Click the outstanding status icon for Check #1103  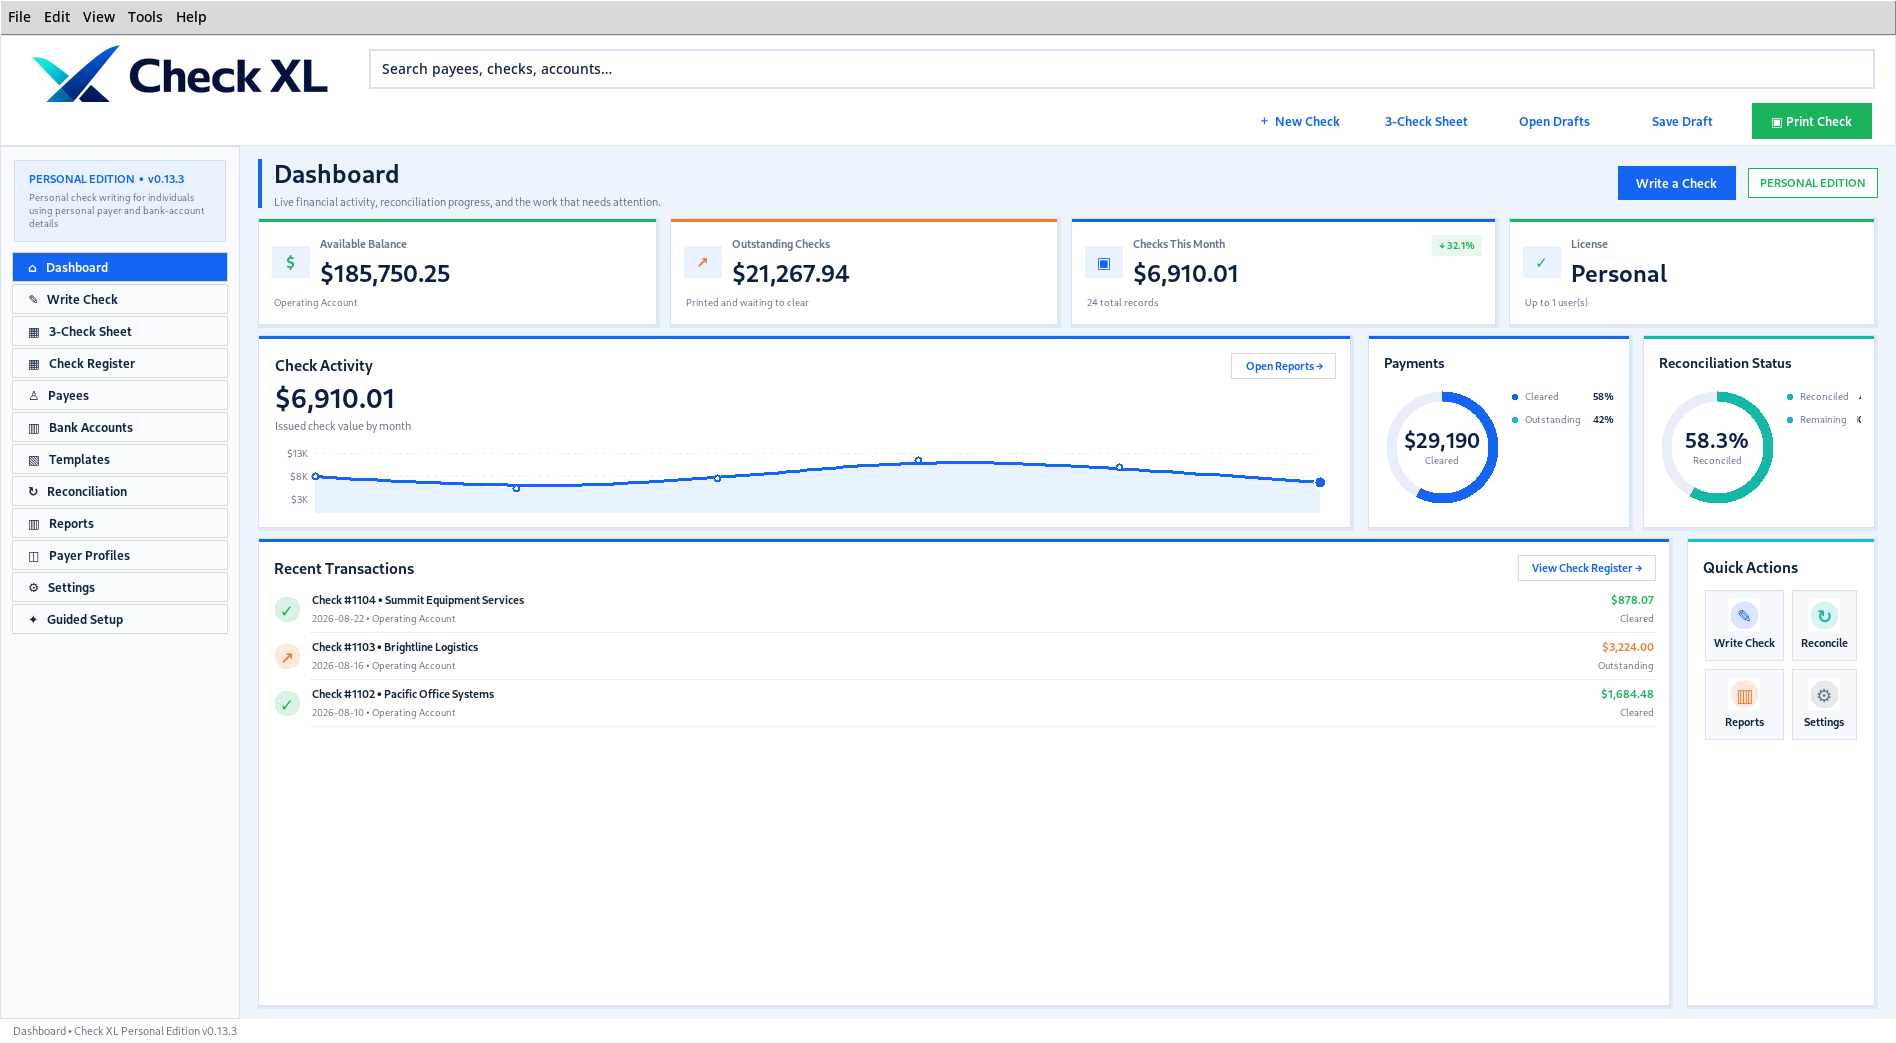click(x=287, y=657)
